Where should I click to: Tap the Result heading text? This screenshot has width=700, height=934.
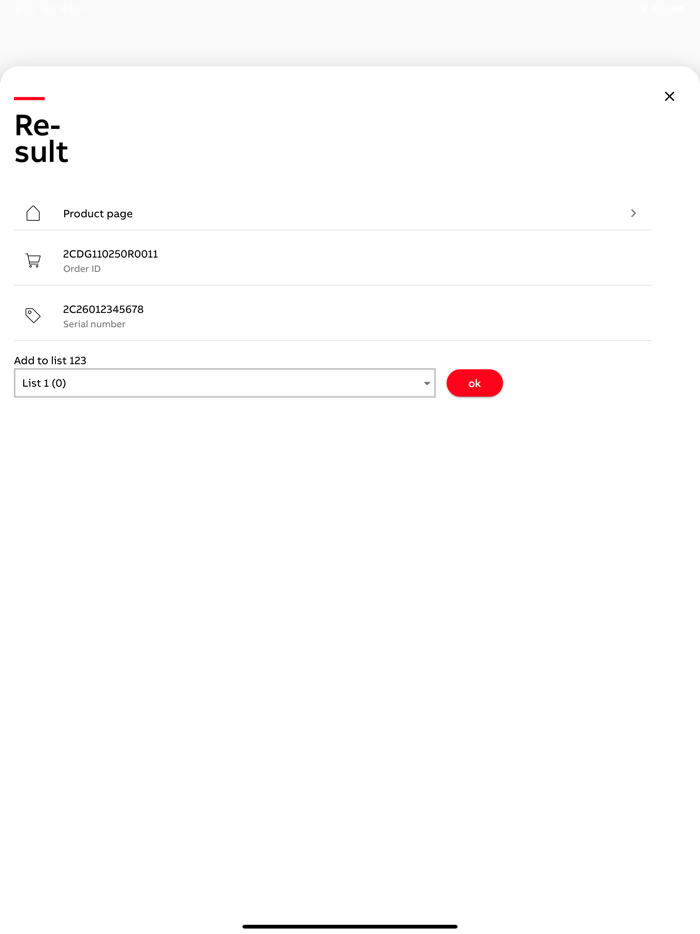pos(40,137)
